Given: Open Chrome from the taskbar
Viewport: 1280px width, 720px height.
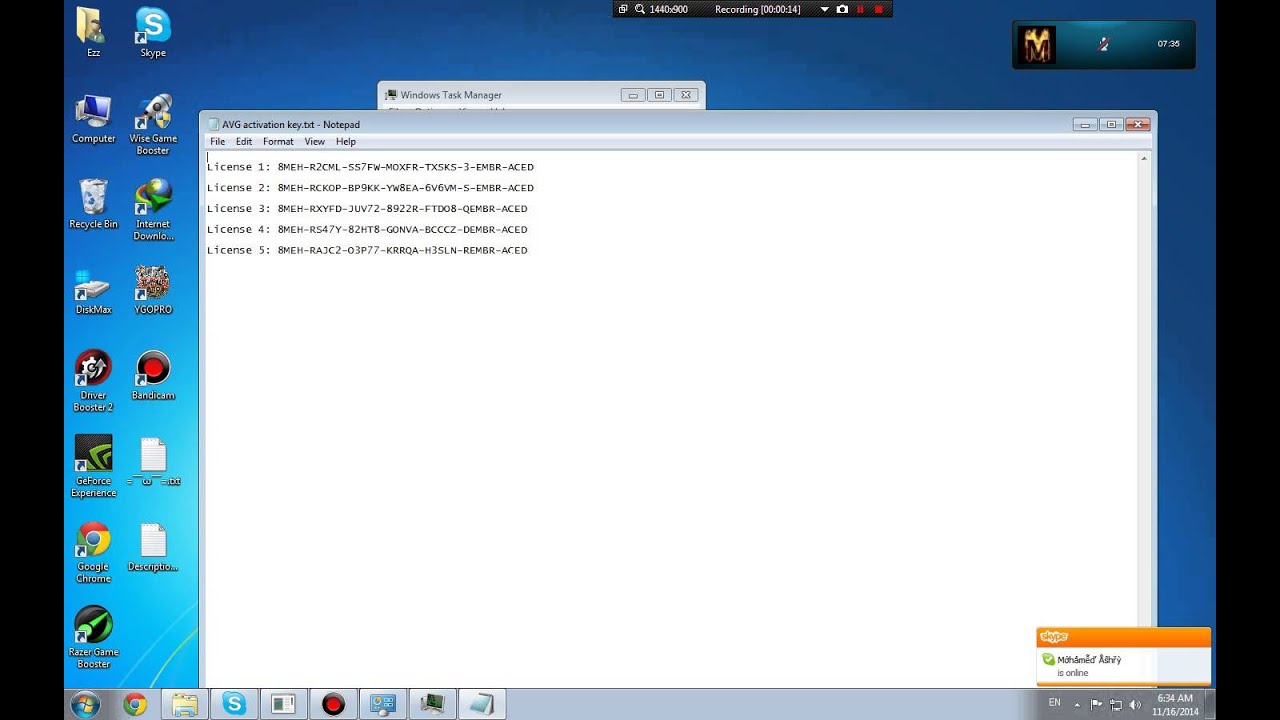Looking at the screenshot, I should tap(135, 704).
